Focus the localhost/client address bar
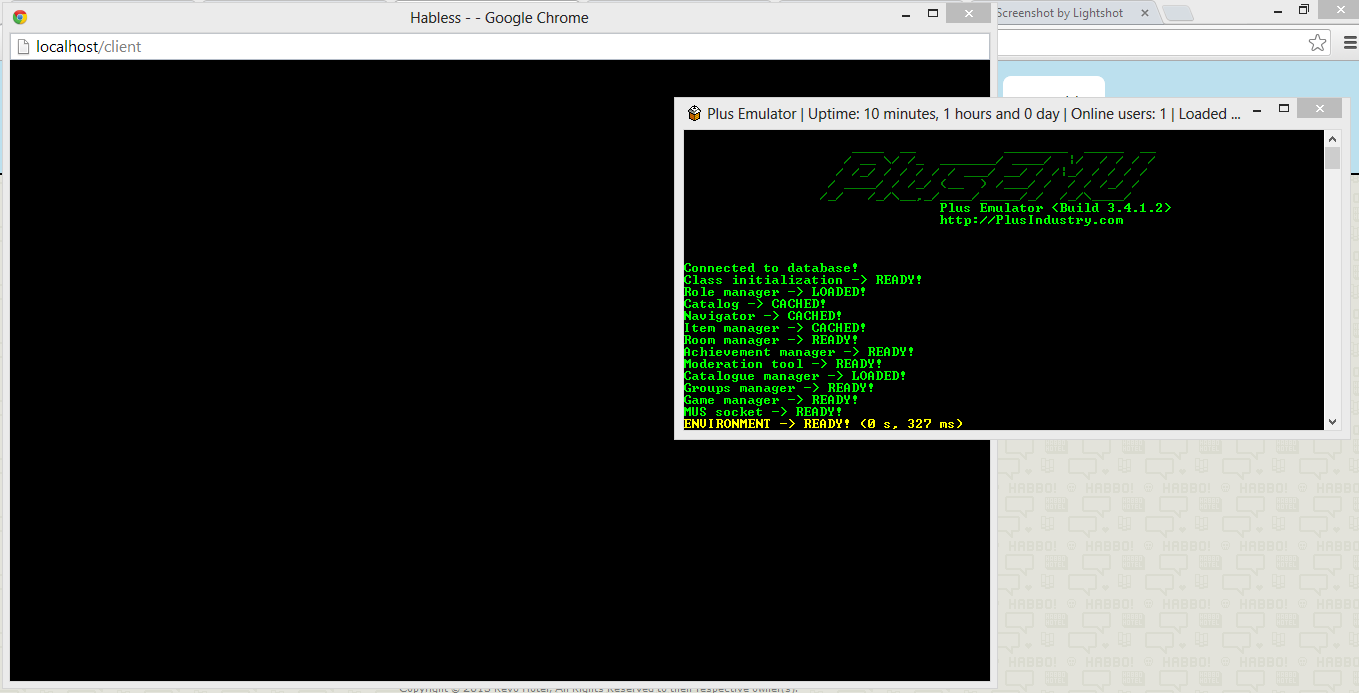1359x693 pixels. 500,46
